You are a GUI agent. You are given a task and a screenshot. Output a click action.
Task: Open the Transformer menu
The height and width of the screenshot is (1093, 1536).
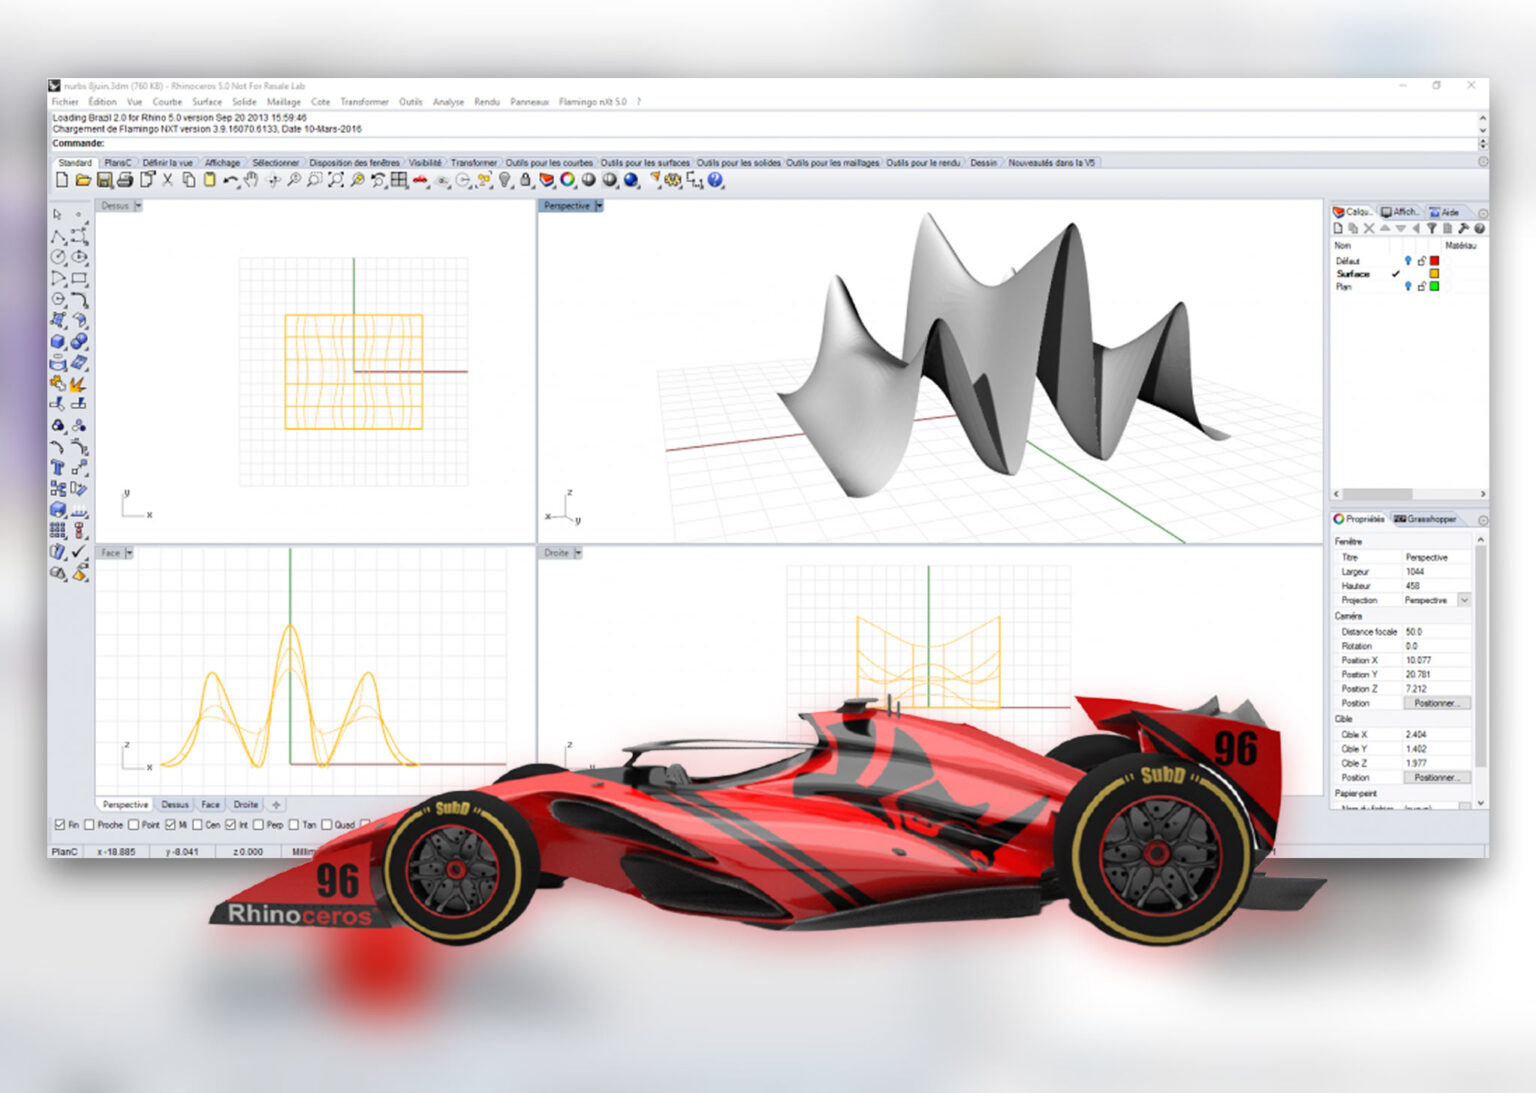[366, 101]
